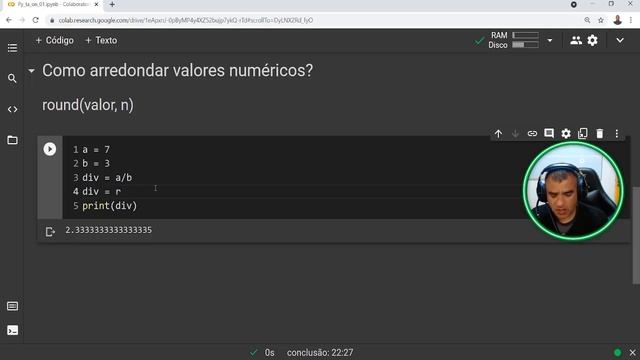The height and width of the screenshot is (360, 640).
Task: Place cursor in line 'div = r'
Action: tap(101, 191)
